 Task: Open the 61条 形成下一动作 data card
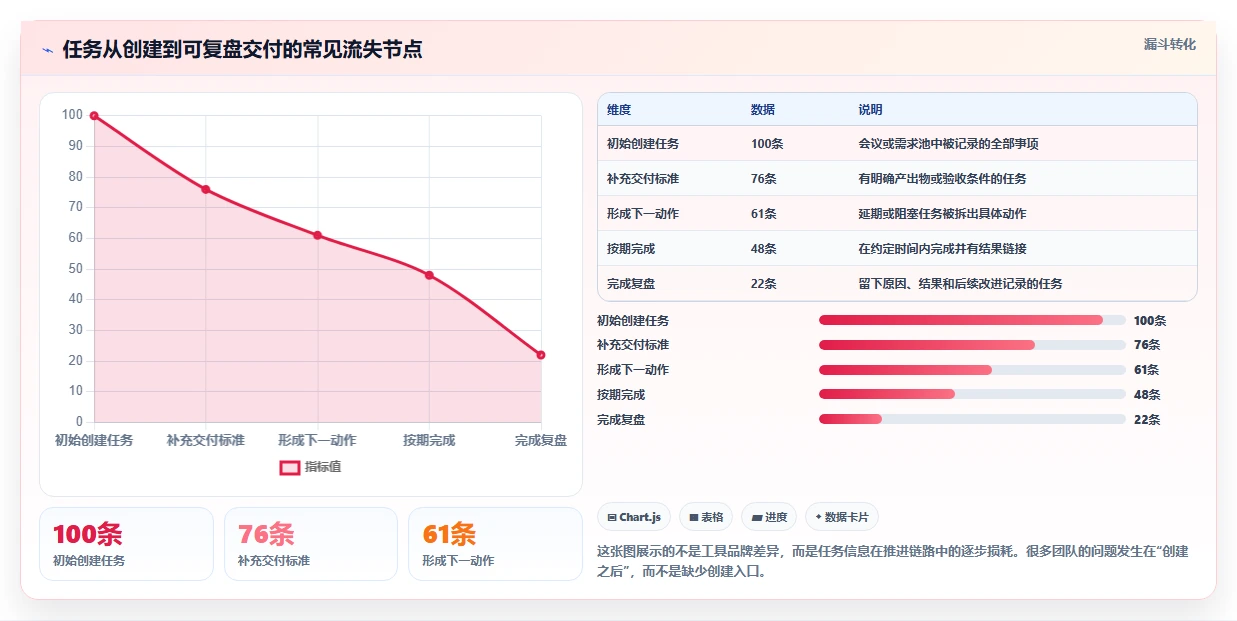[x=495, y=544]
